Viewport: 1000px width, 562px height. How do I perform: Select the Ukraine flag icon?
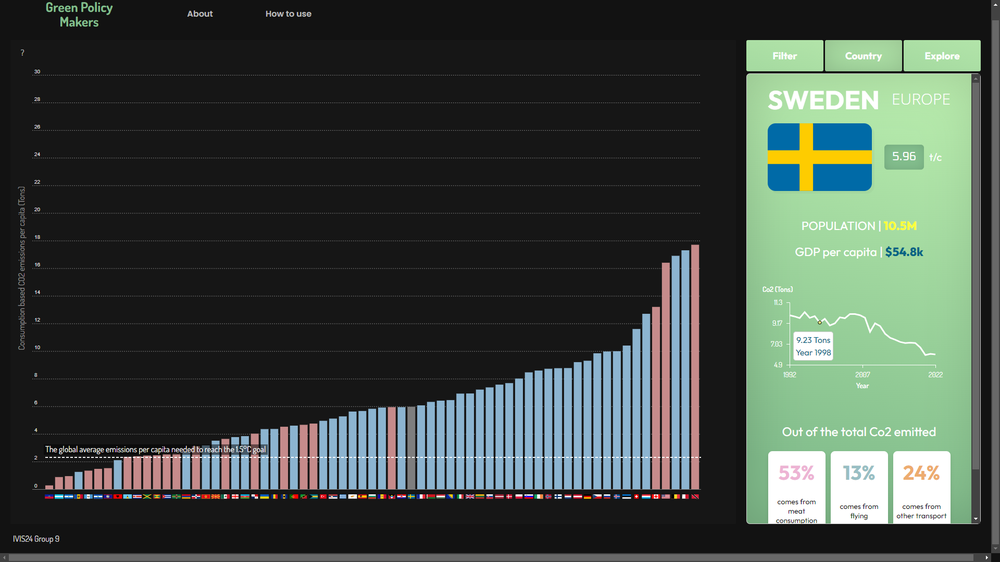pos(265,496)
